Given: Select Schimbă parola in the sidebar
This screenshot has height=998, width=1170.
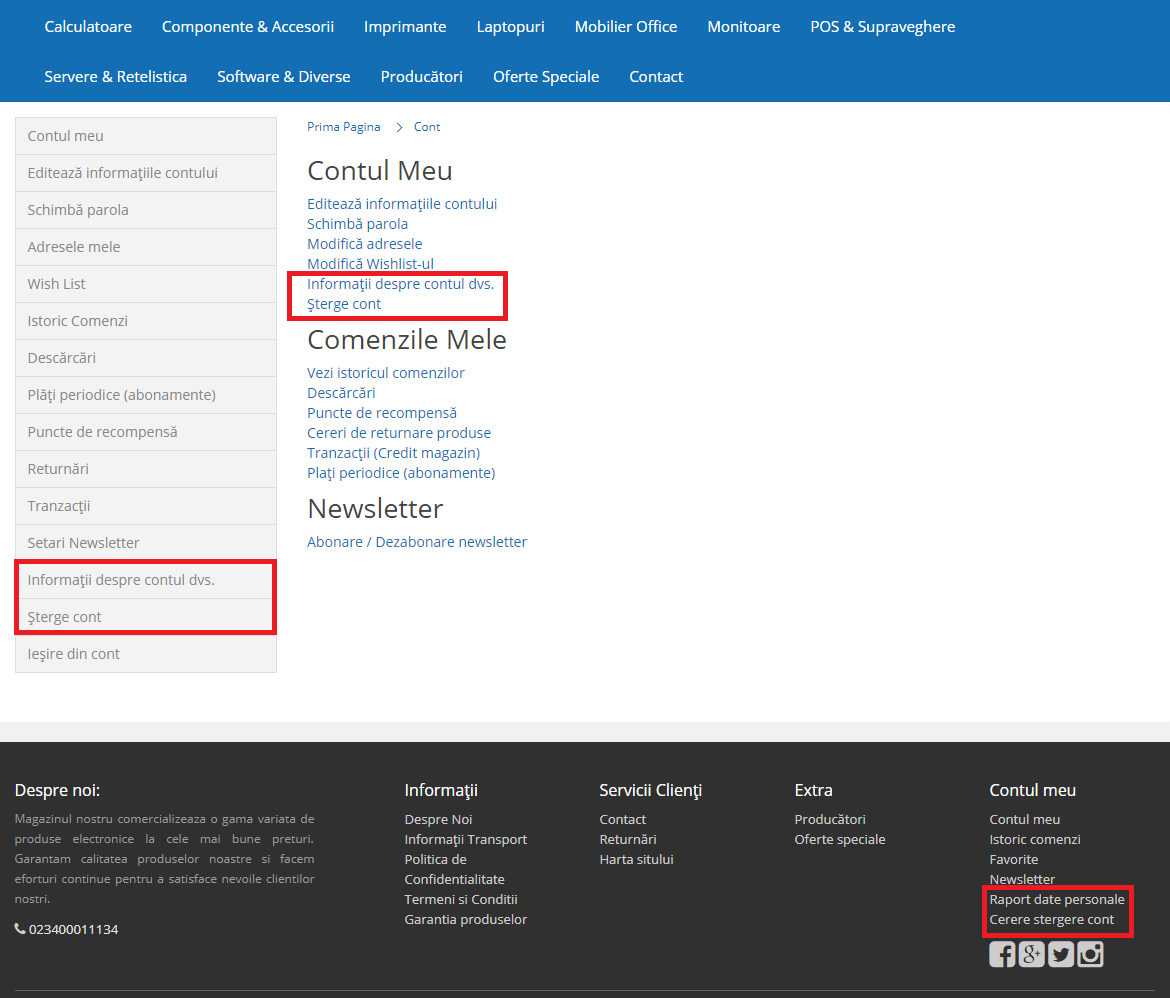Looking at the screenshot, I should tap(78, 210).
